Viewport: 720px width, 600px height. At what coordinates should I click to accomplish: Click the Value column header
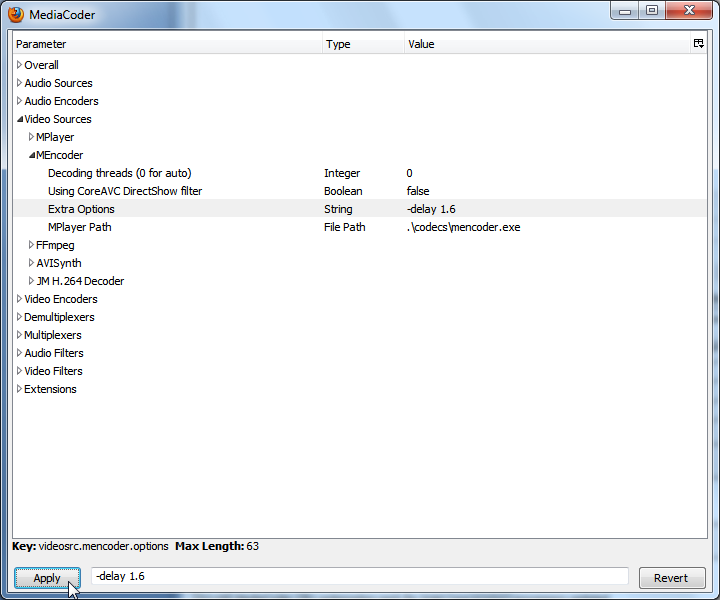coord(547,44)
